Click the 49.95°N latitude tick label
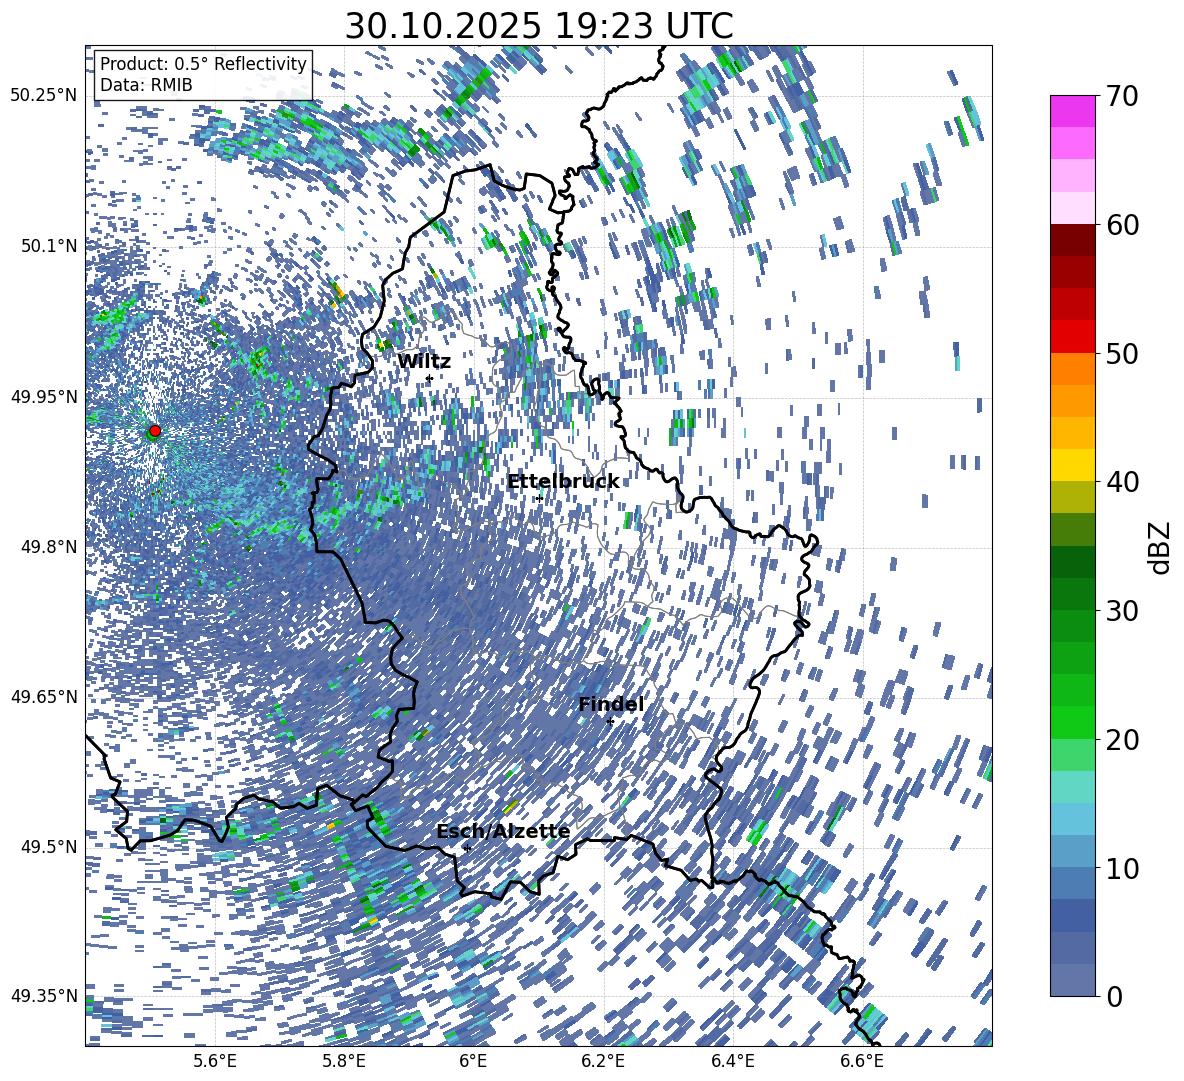Image resolution: width=1184 pixels, height=1081 pixels. [44, 397]
